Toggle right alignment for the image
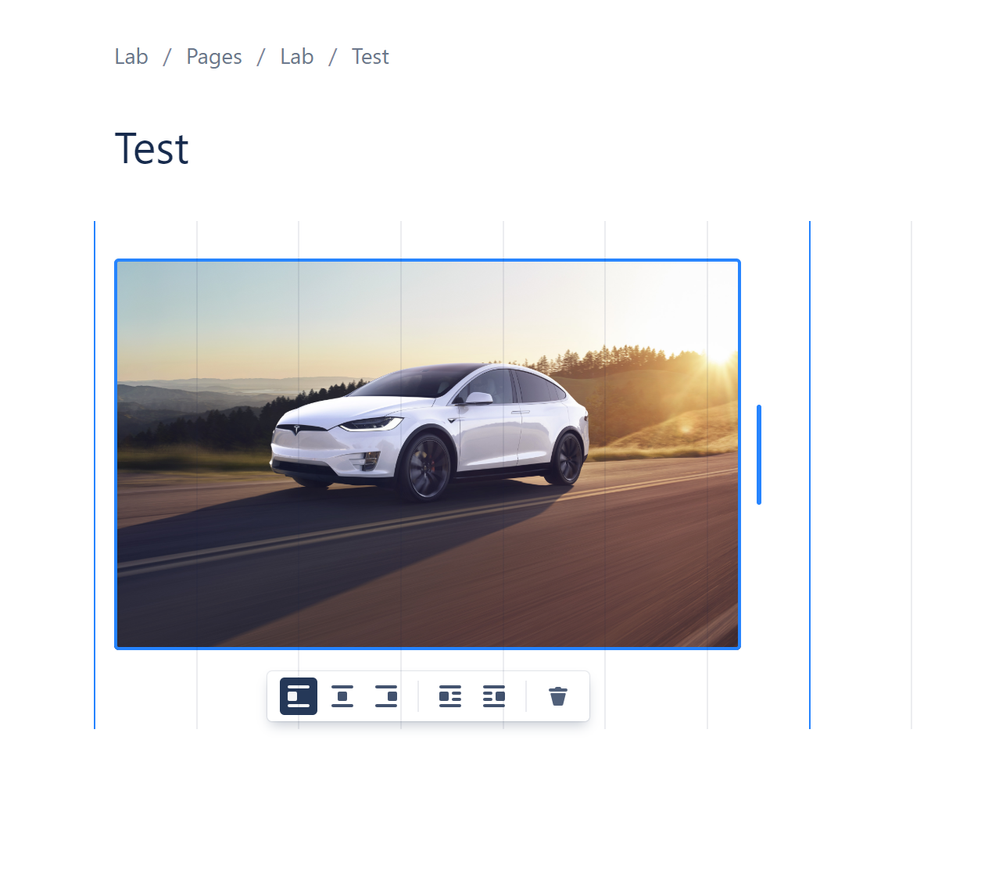Viewport: 999px width, 886px height. point(387,696)
